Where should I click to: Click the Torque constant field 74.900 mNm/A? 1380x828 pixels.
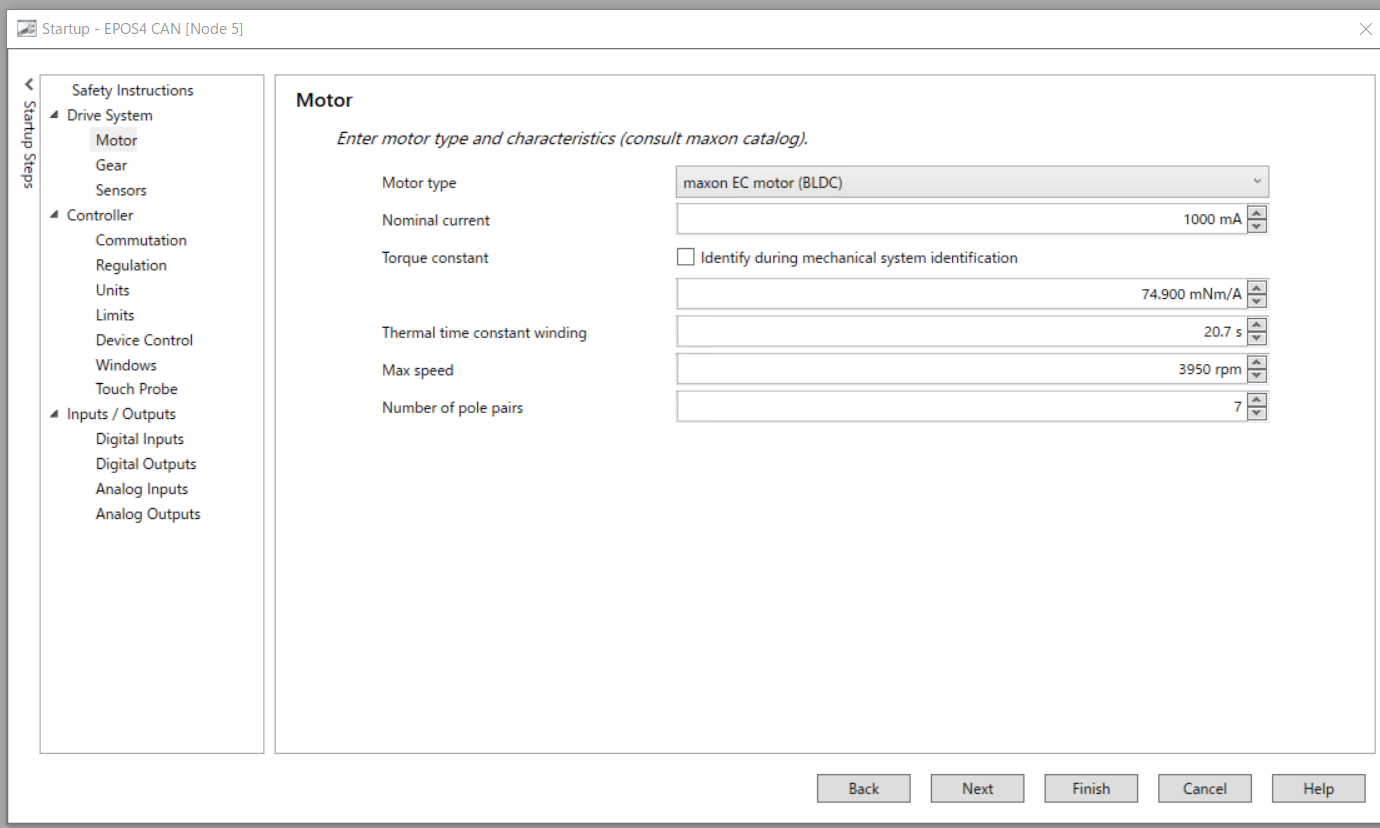(x=962, y=294)
